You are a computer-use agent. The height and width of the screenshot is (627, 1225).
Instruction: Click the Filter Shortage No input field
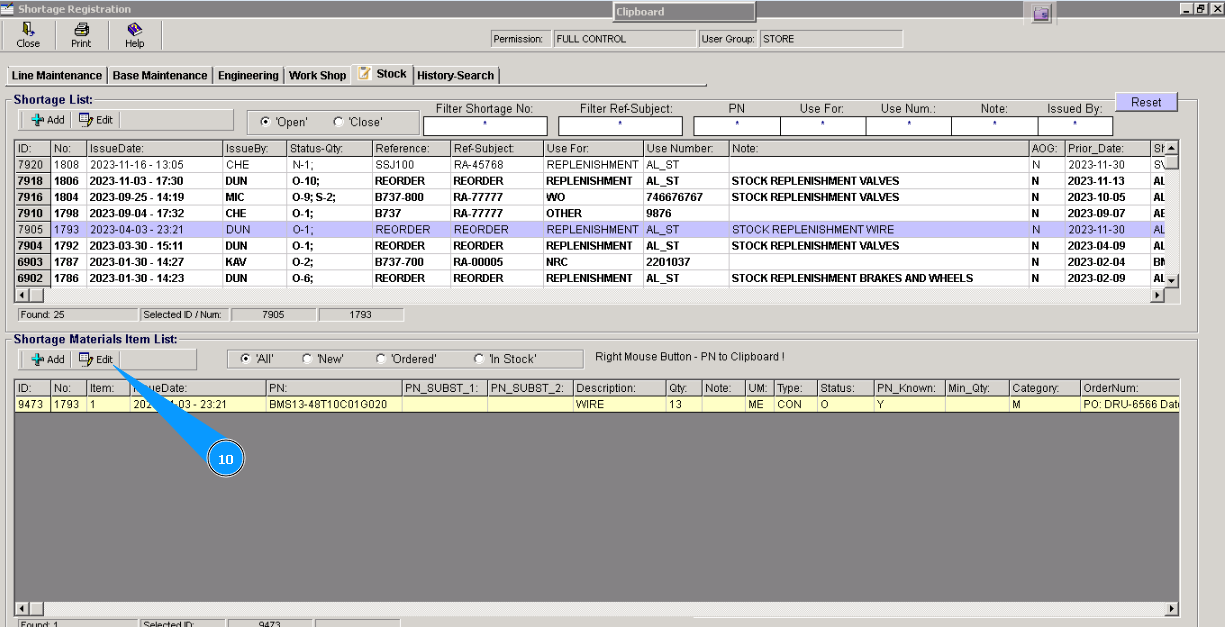tap(485, 127)
